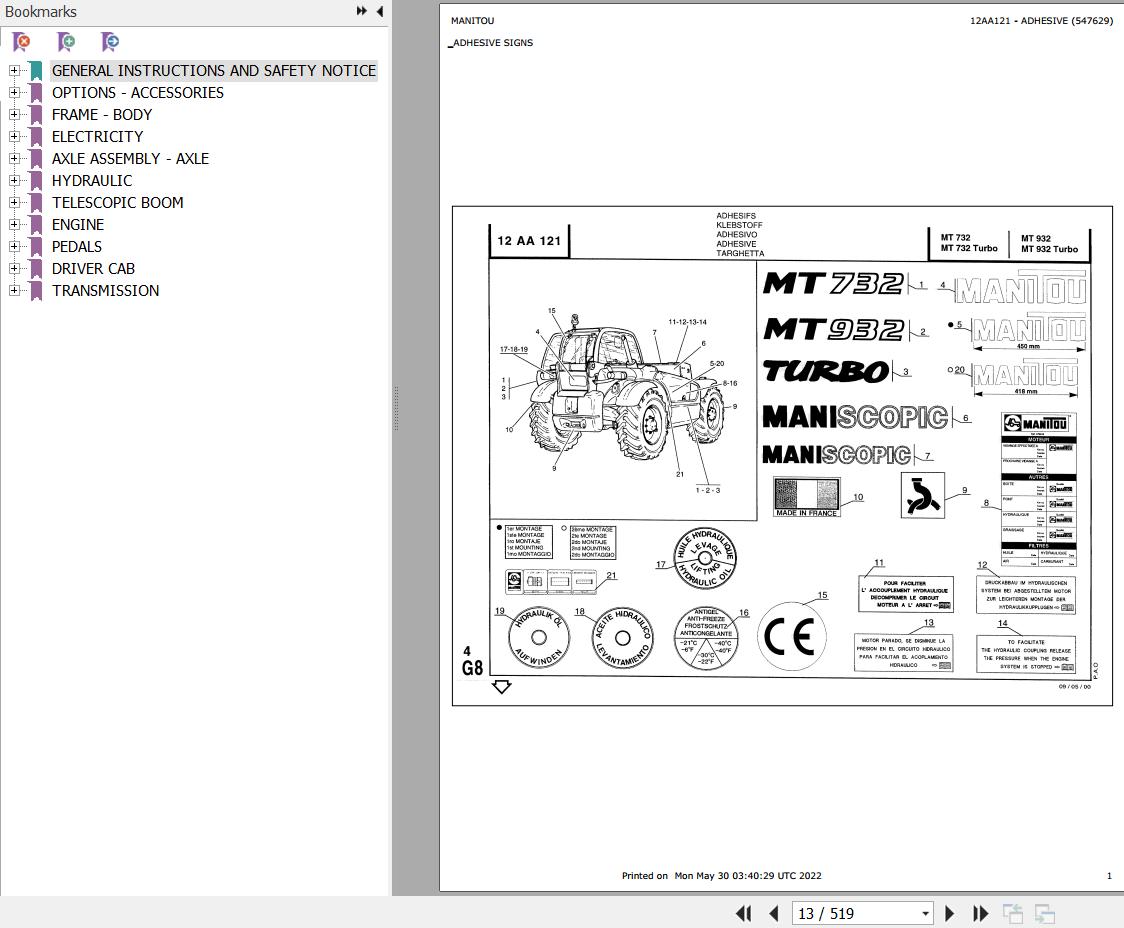Click the bookmark icon beside HYDRAULIC
The image size is (1124, 928).
(x=36, y=181)
